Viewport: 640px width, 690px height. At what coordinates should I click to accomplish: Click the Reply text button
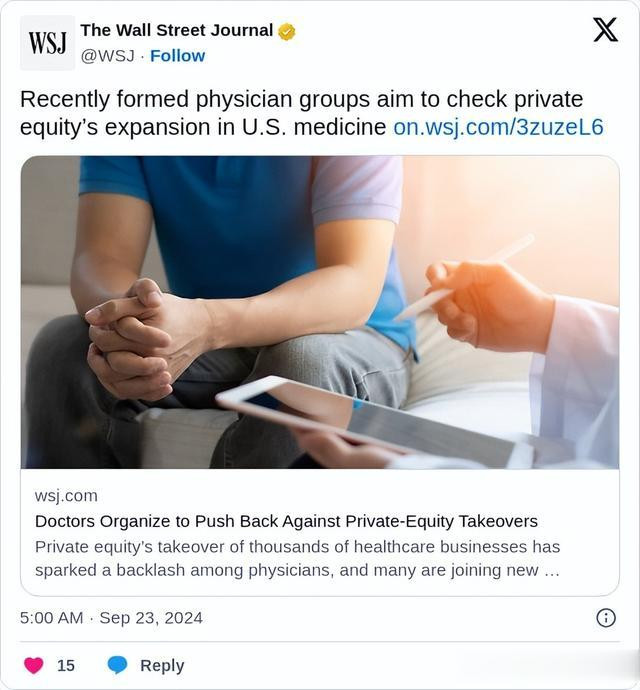click(x=162, y=665)
